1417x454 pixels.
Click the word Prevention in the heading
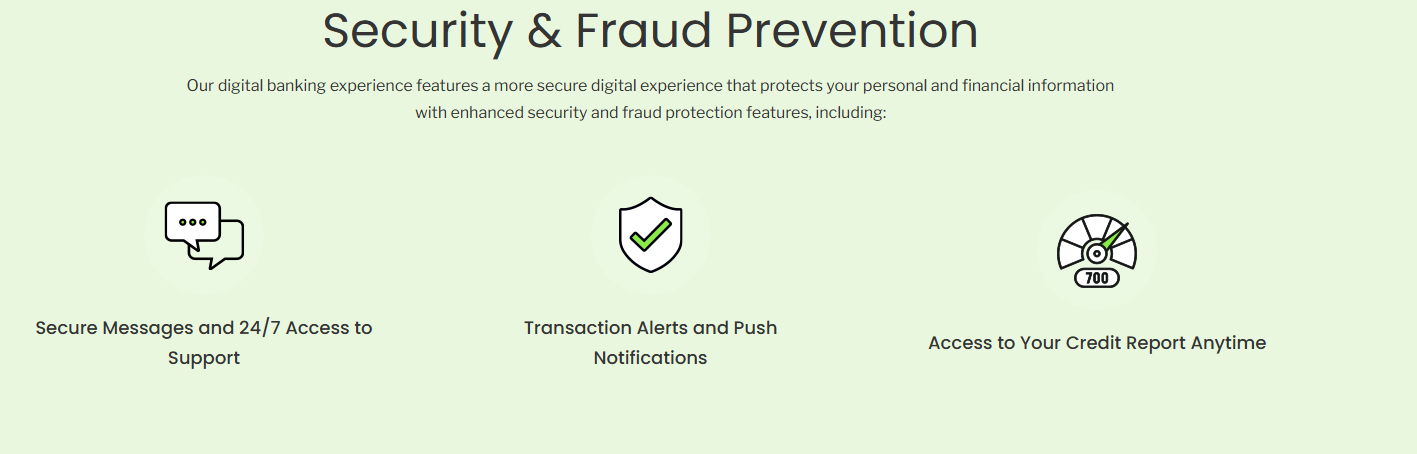point(851,30)
